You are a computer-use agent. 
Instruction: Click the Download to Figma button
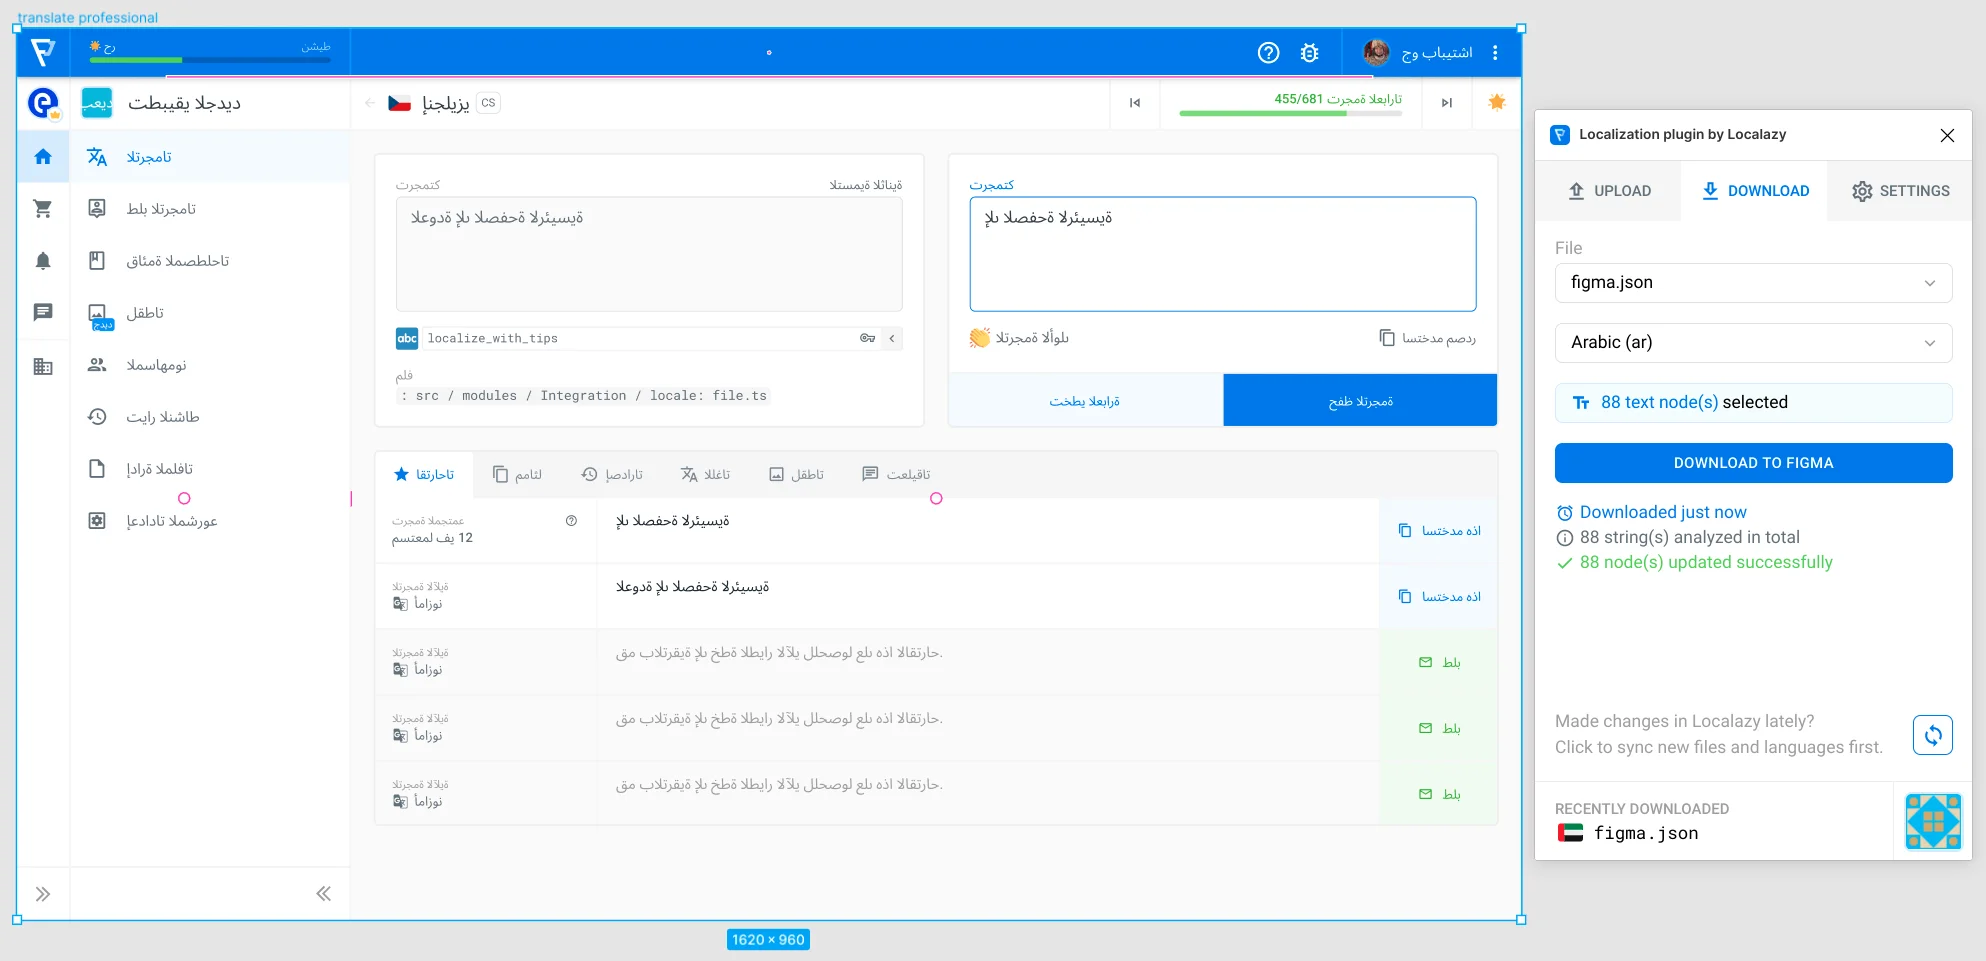(x=1752, y=463)
